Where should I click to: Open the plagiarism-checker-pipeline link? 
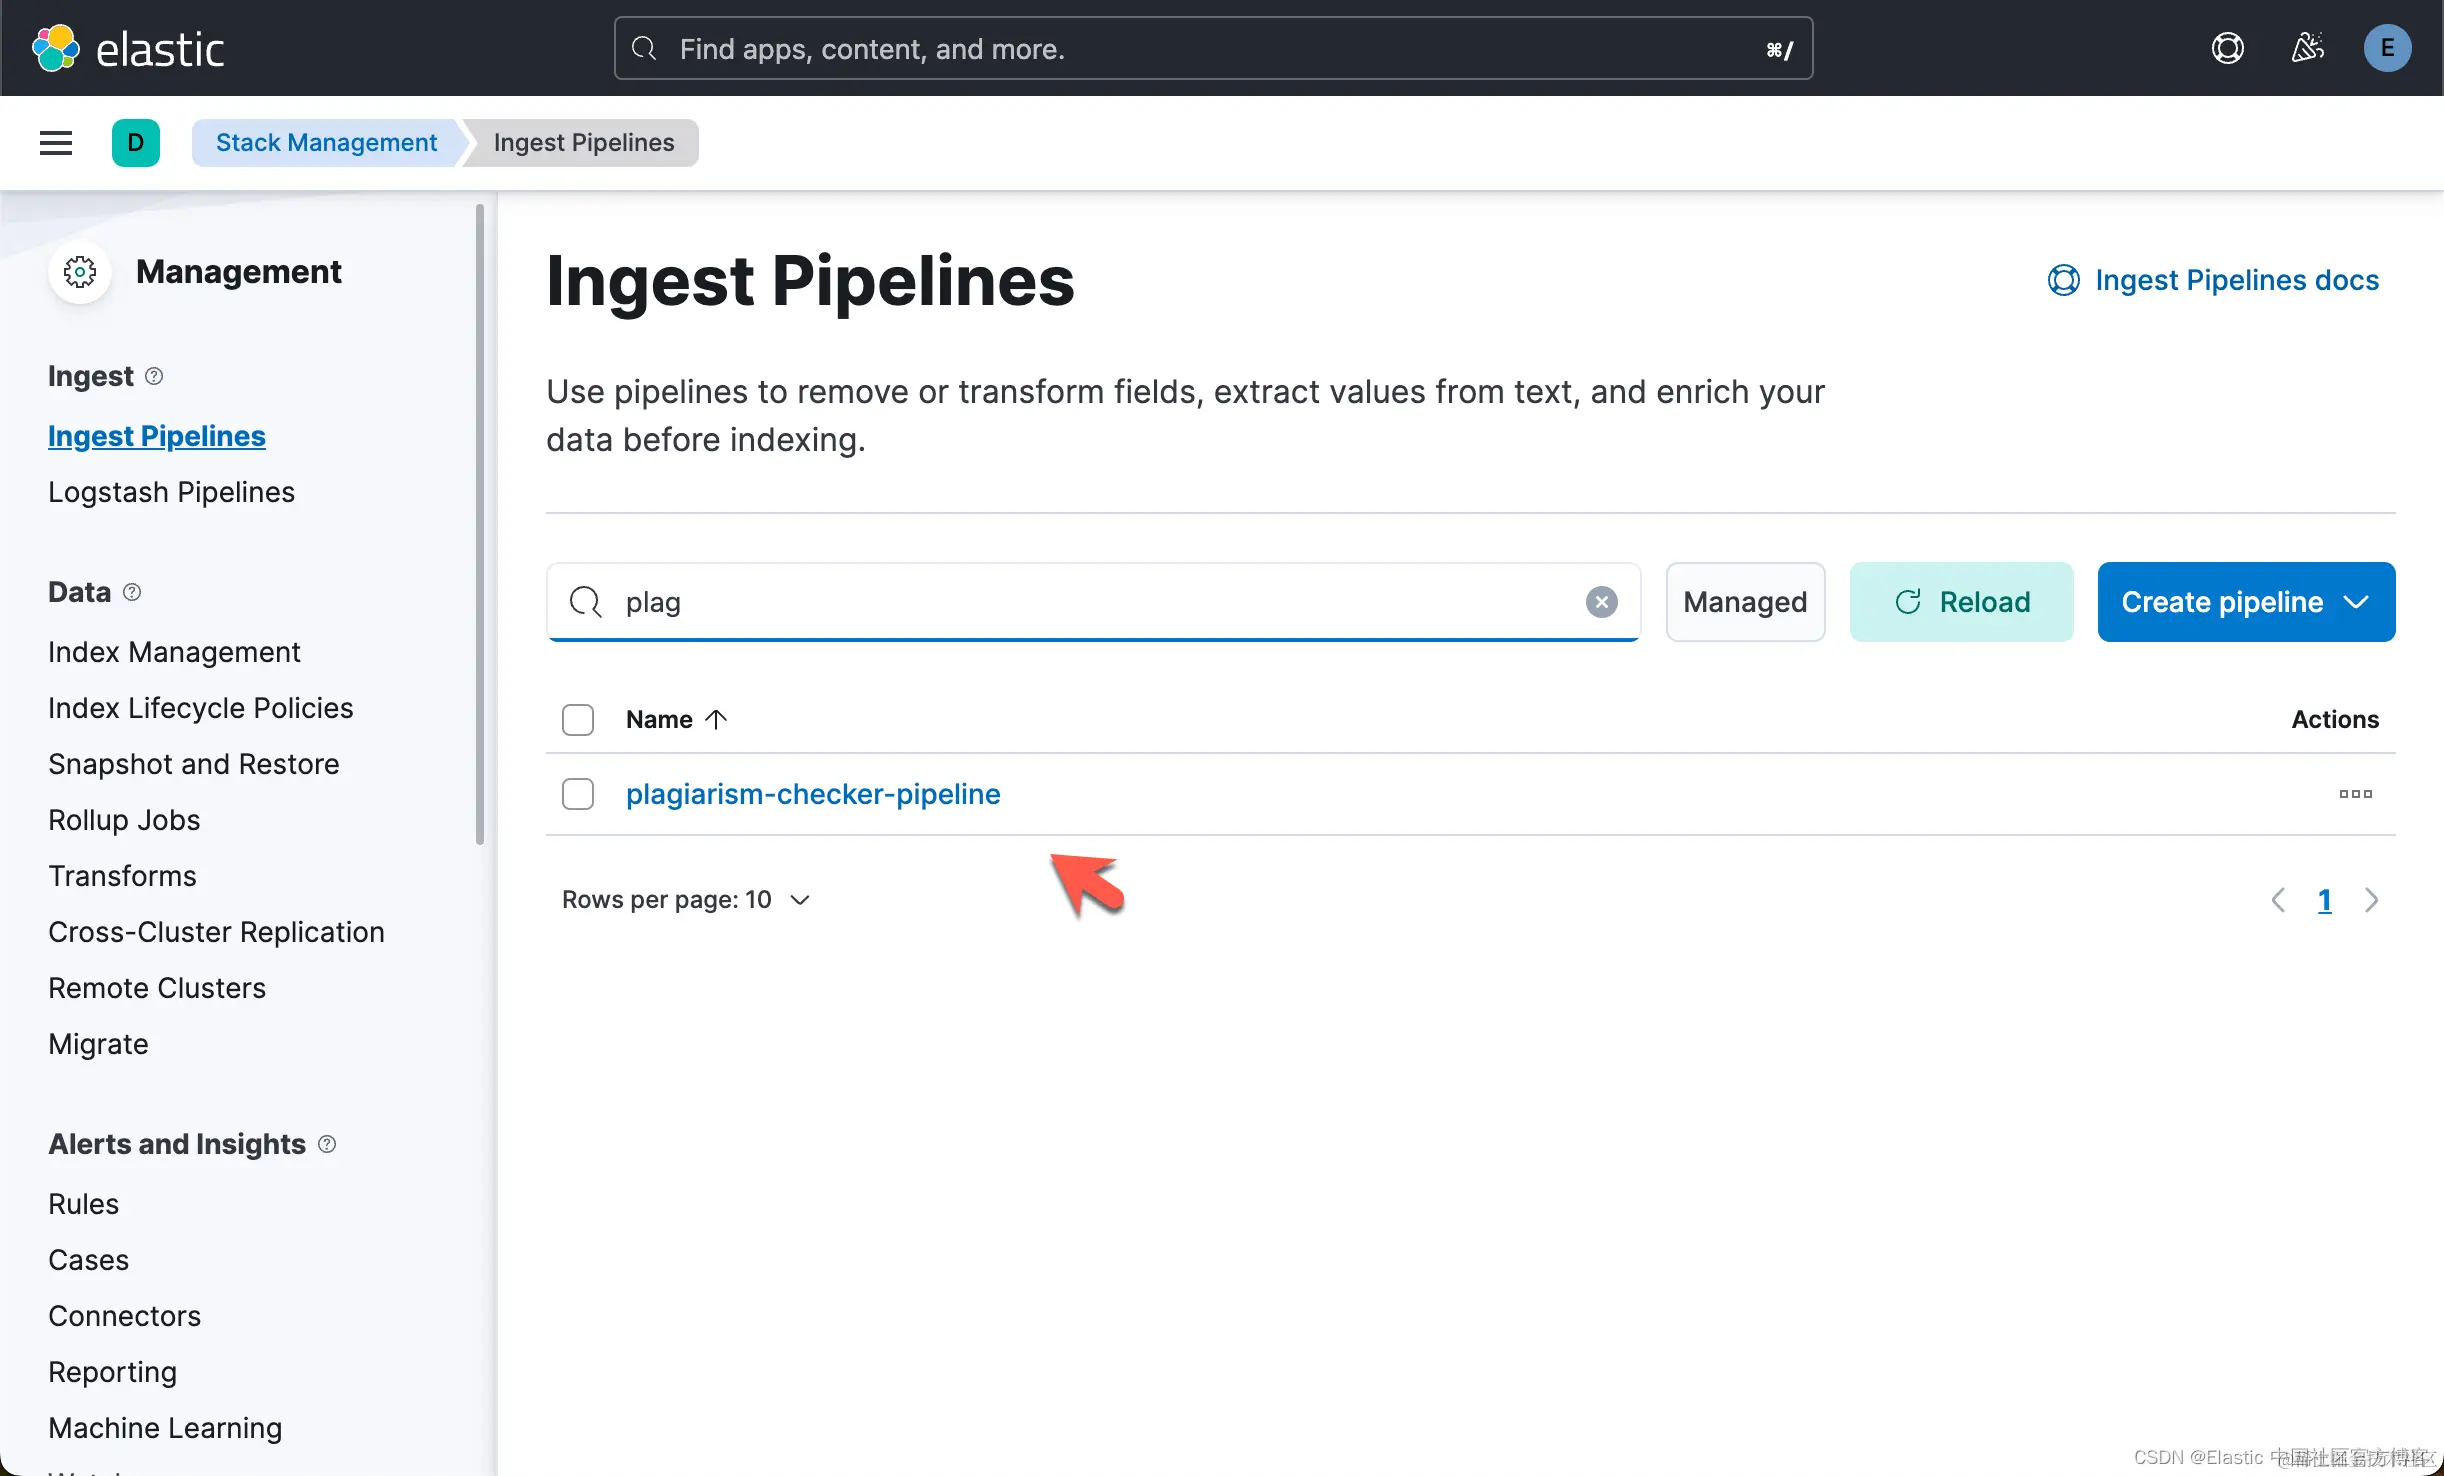tap(813, 794)
